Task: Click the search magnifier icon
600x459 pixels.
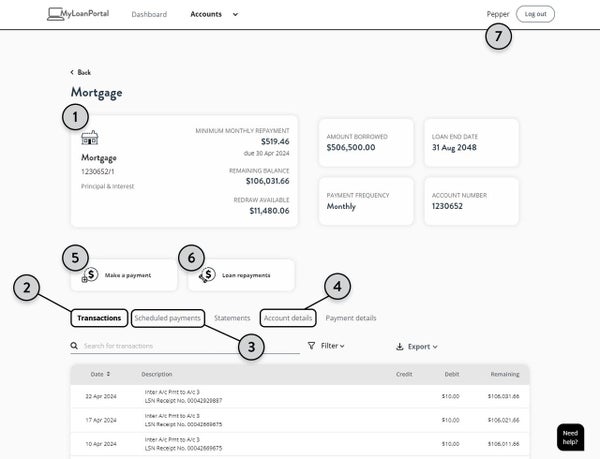Action: tap(74, 346)
